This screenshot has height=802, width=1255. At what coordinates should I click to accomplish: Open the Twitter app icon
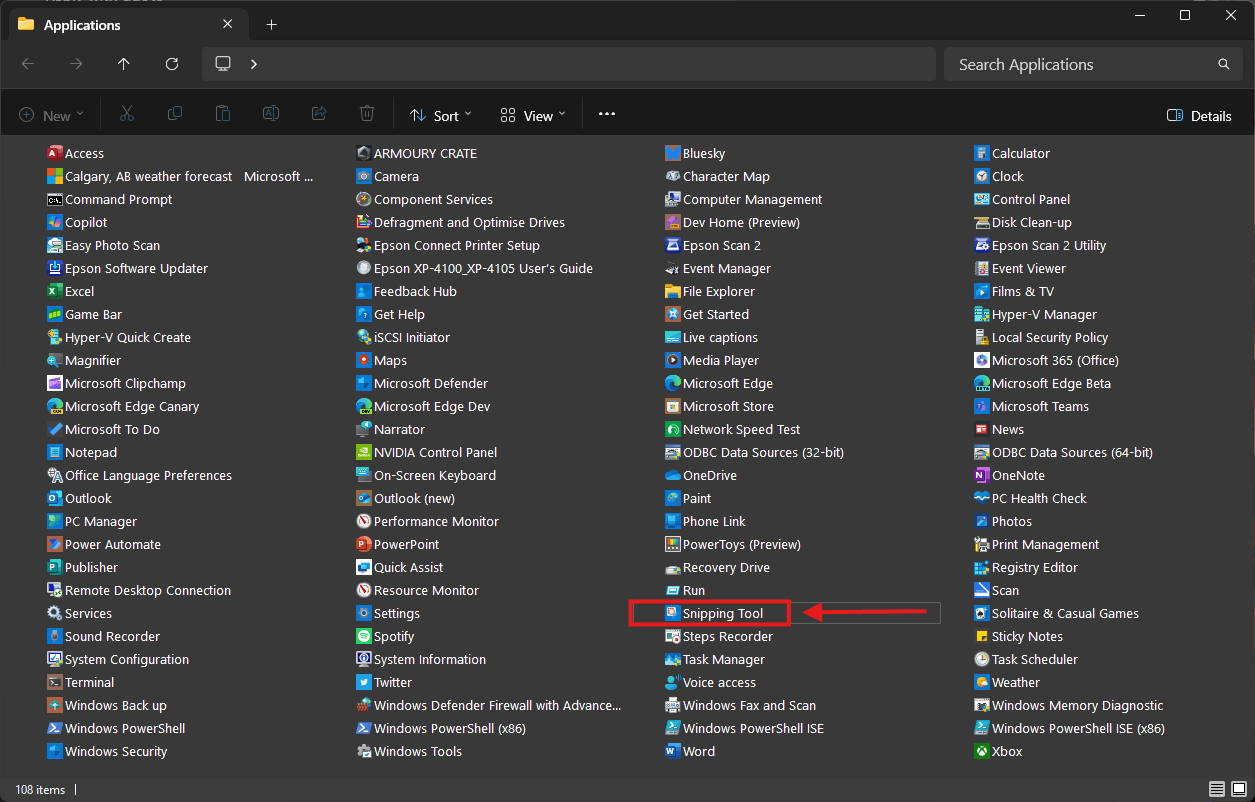(365, 682)
